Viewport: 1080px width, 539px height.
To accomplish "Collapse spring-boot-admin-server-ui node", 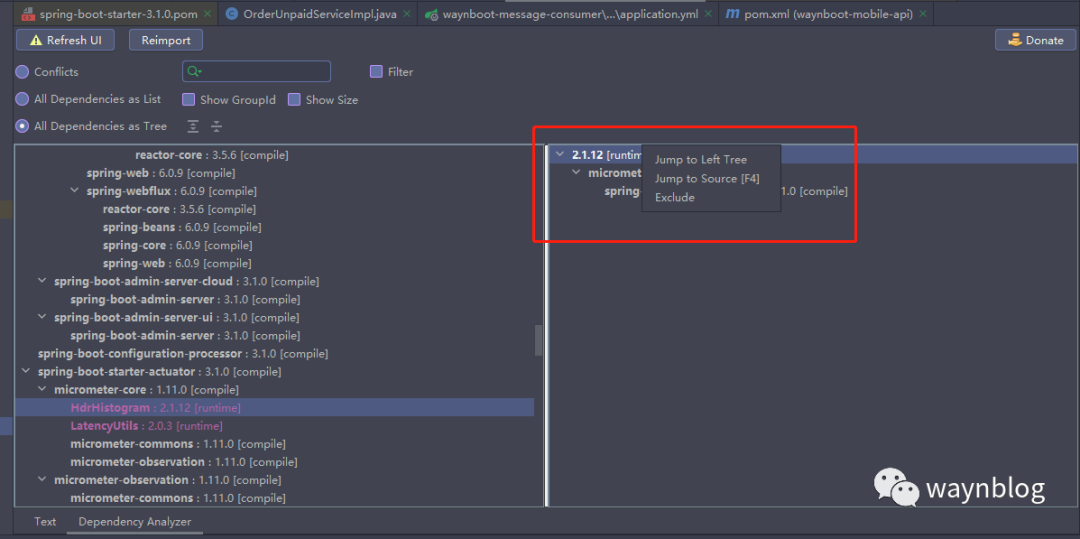I will click(x=41, y=317).
